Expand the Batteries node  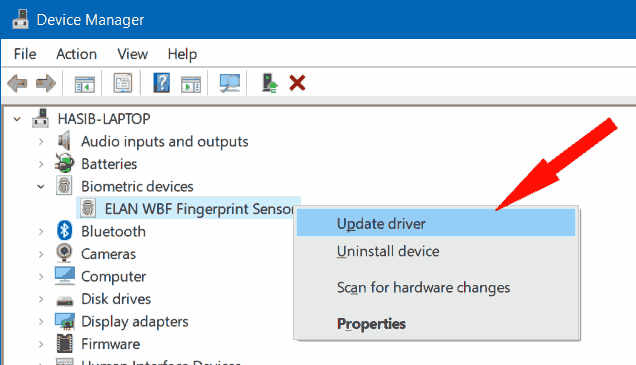point(41,164)
